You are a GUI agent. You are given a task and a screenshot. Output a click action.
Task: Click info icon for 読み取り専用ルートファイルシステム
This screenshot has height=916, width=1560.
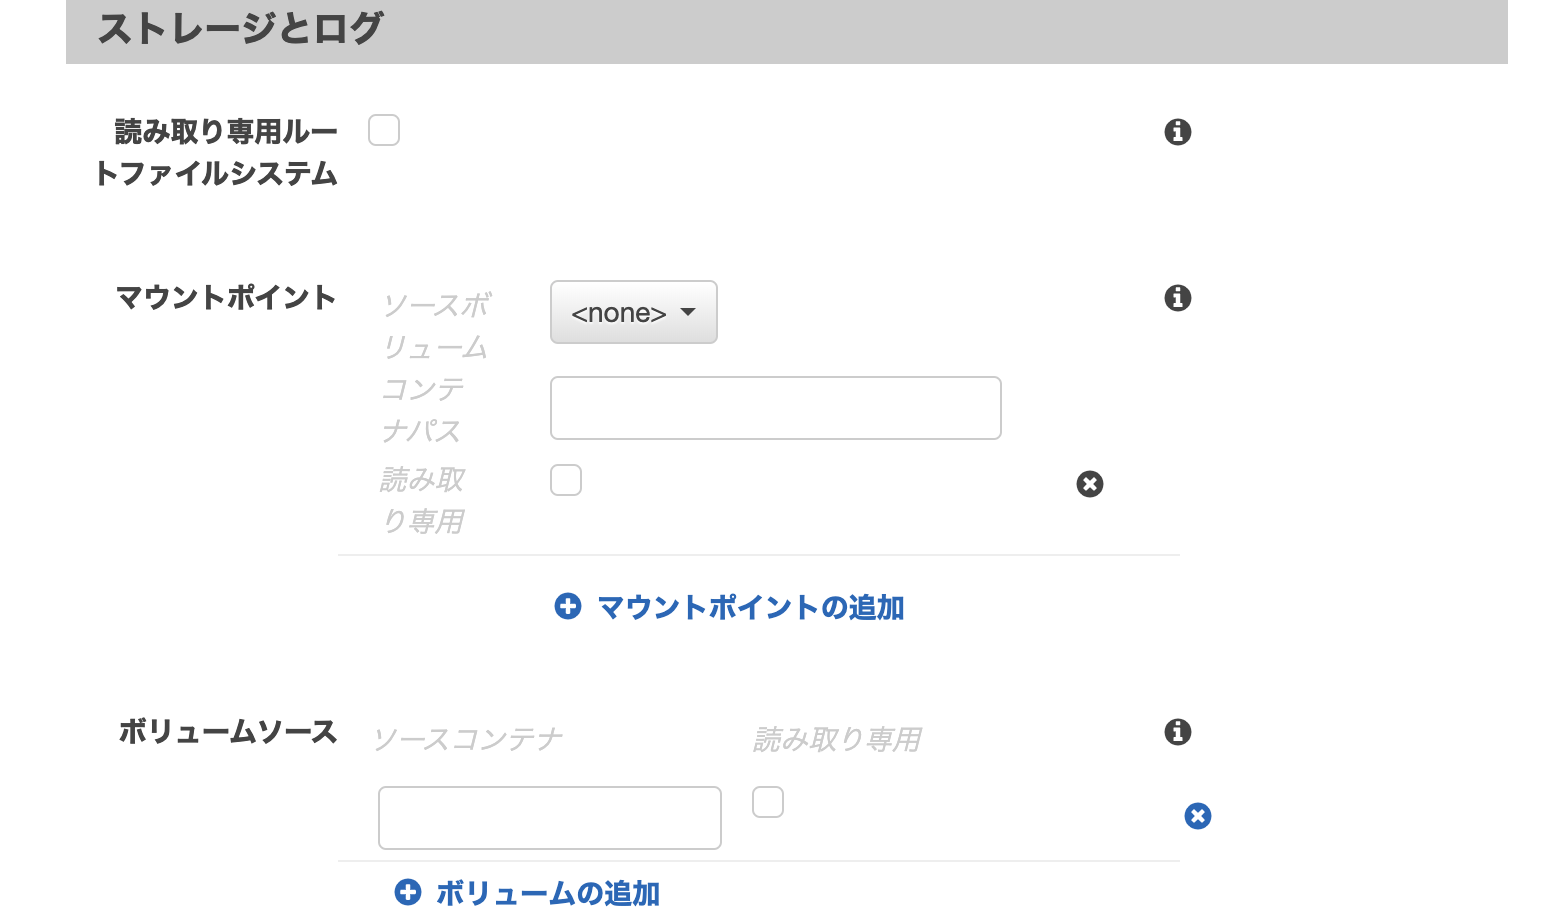(1178, 132)
